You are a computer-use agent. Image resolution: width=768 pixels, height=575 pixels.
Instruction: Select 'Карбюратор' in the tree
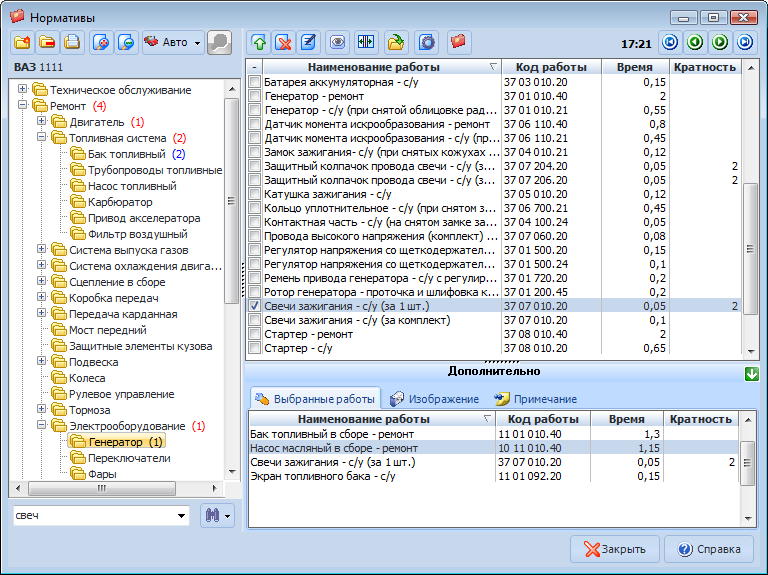[x=120, y=202]
